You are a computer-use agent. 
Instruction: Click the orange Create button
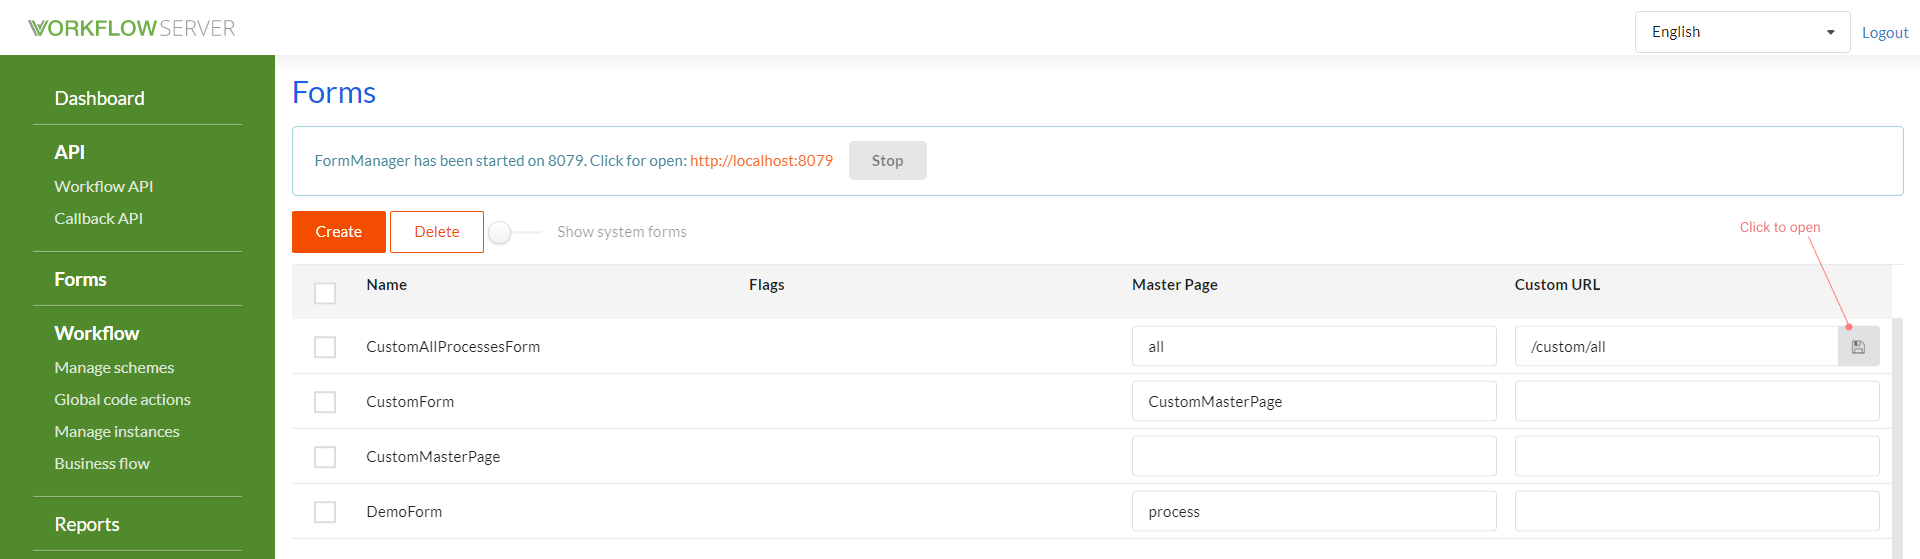click(339, 232)
